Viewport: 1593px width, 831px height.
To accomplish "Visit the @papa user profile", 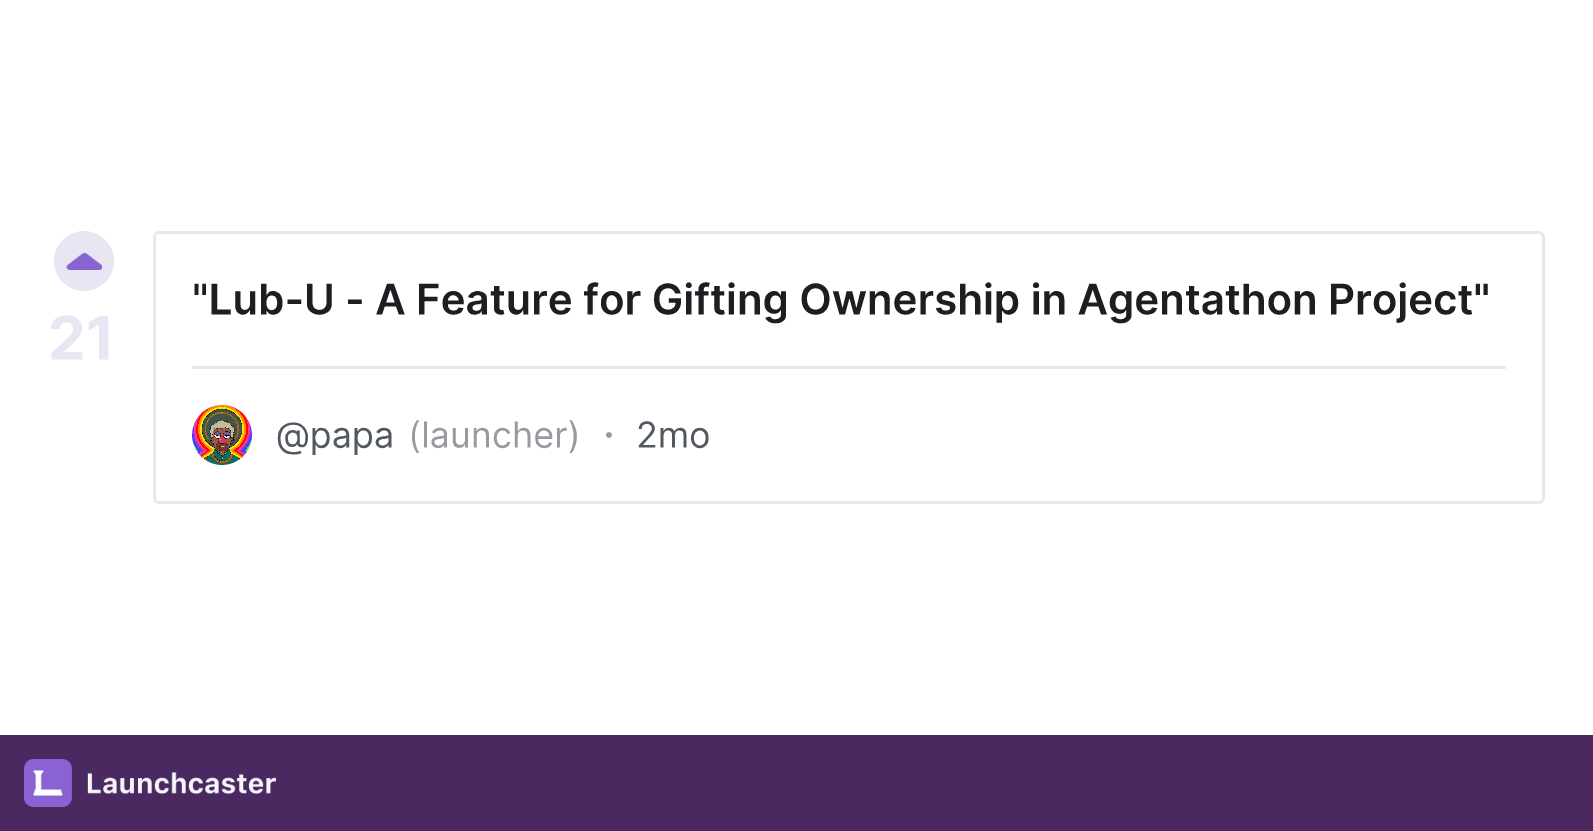I will [x=334, y=436].
